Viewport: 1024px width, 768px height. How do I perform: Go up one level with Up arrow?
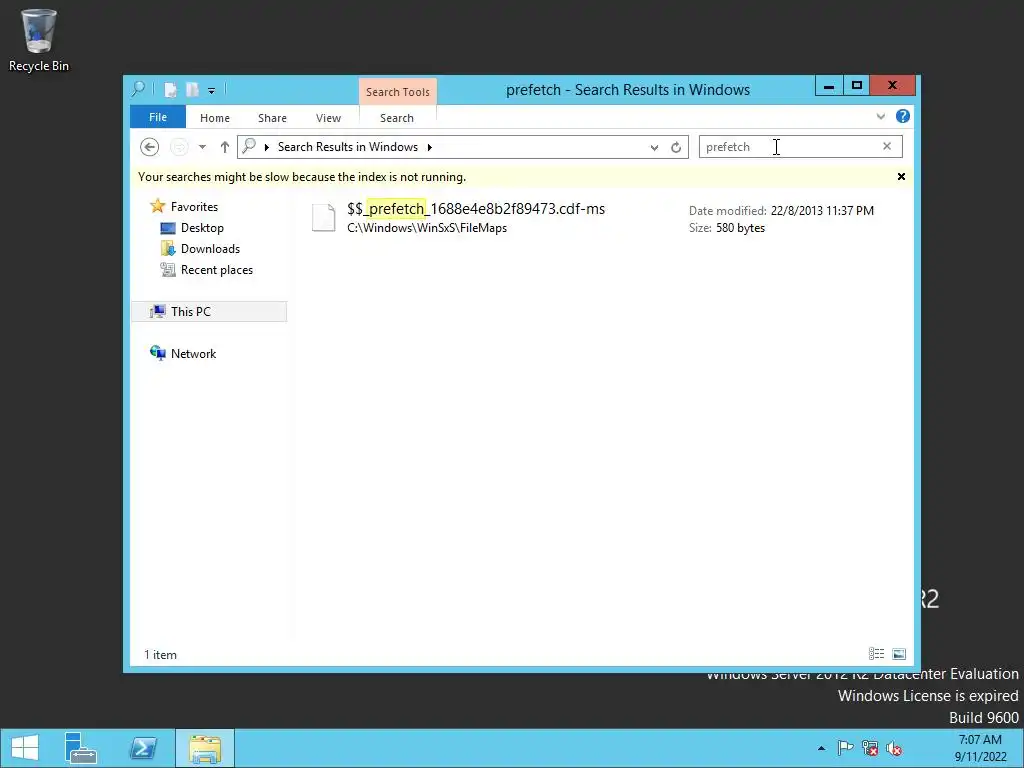click(x=225, y=147)
